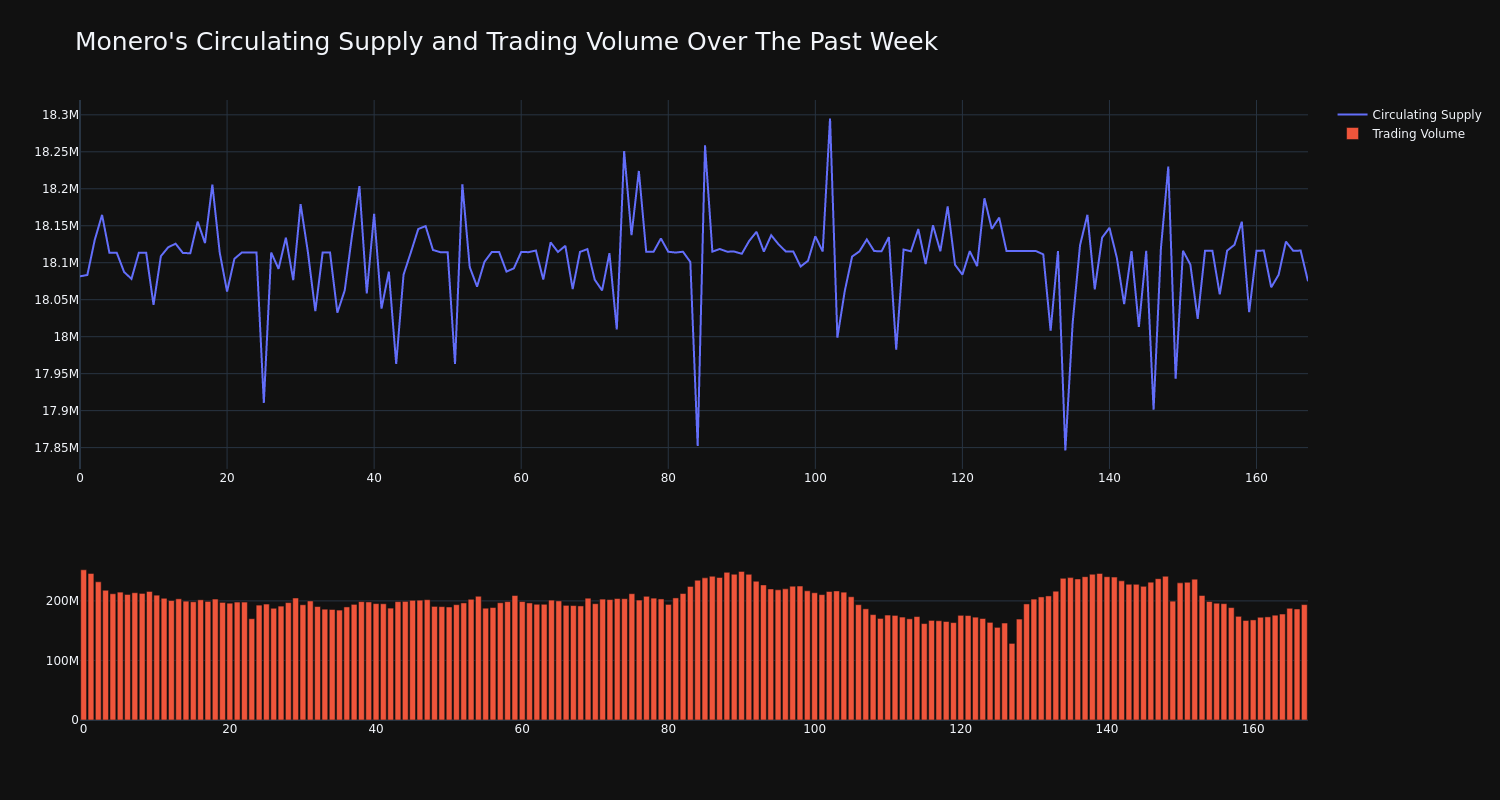Click the 18.3M y-axis label
The height and width of the screenshot is (800, 1500).
point(60,115)
